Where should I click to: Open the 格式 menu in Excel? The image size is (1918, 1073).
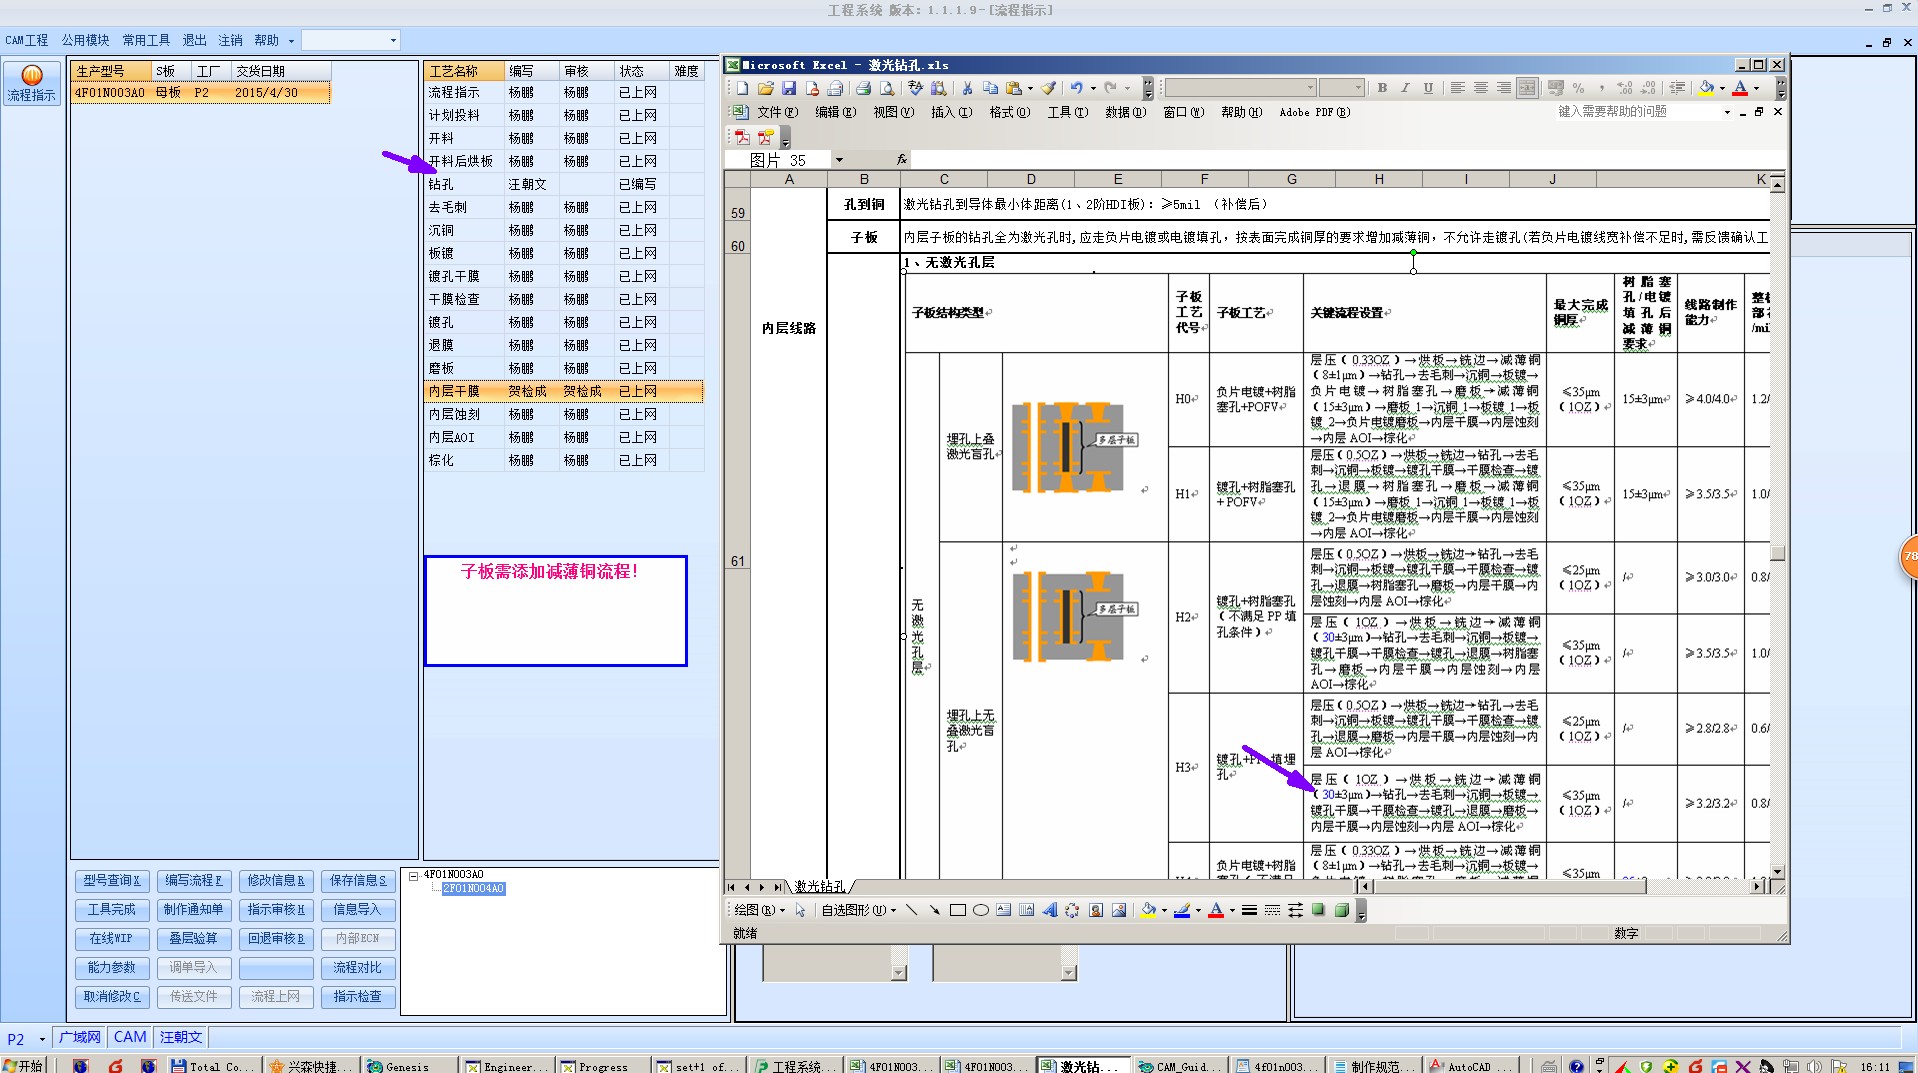pos(1009,112)
